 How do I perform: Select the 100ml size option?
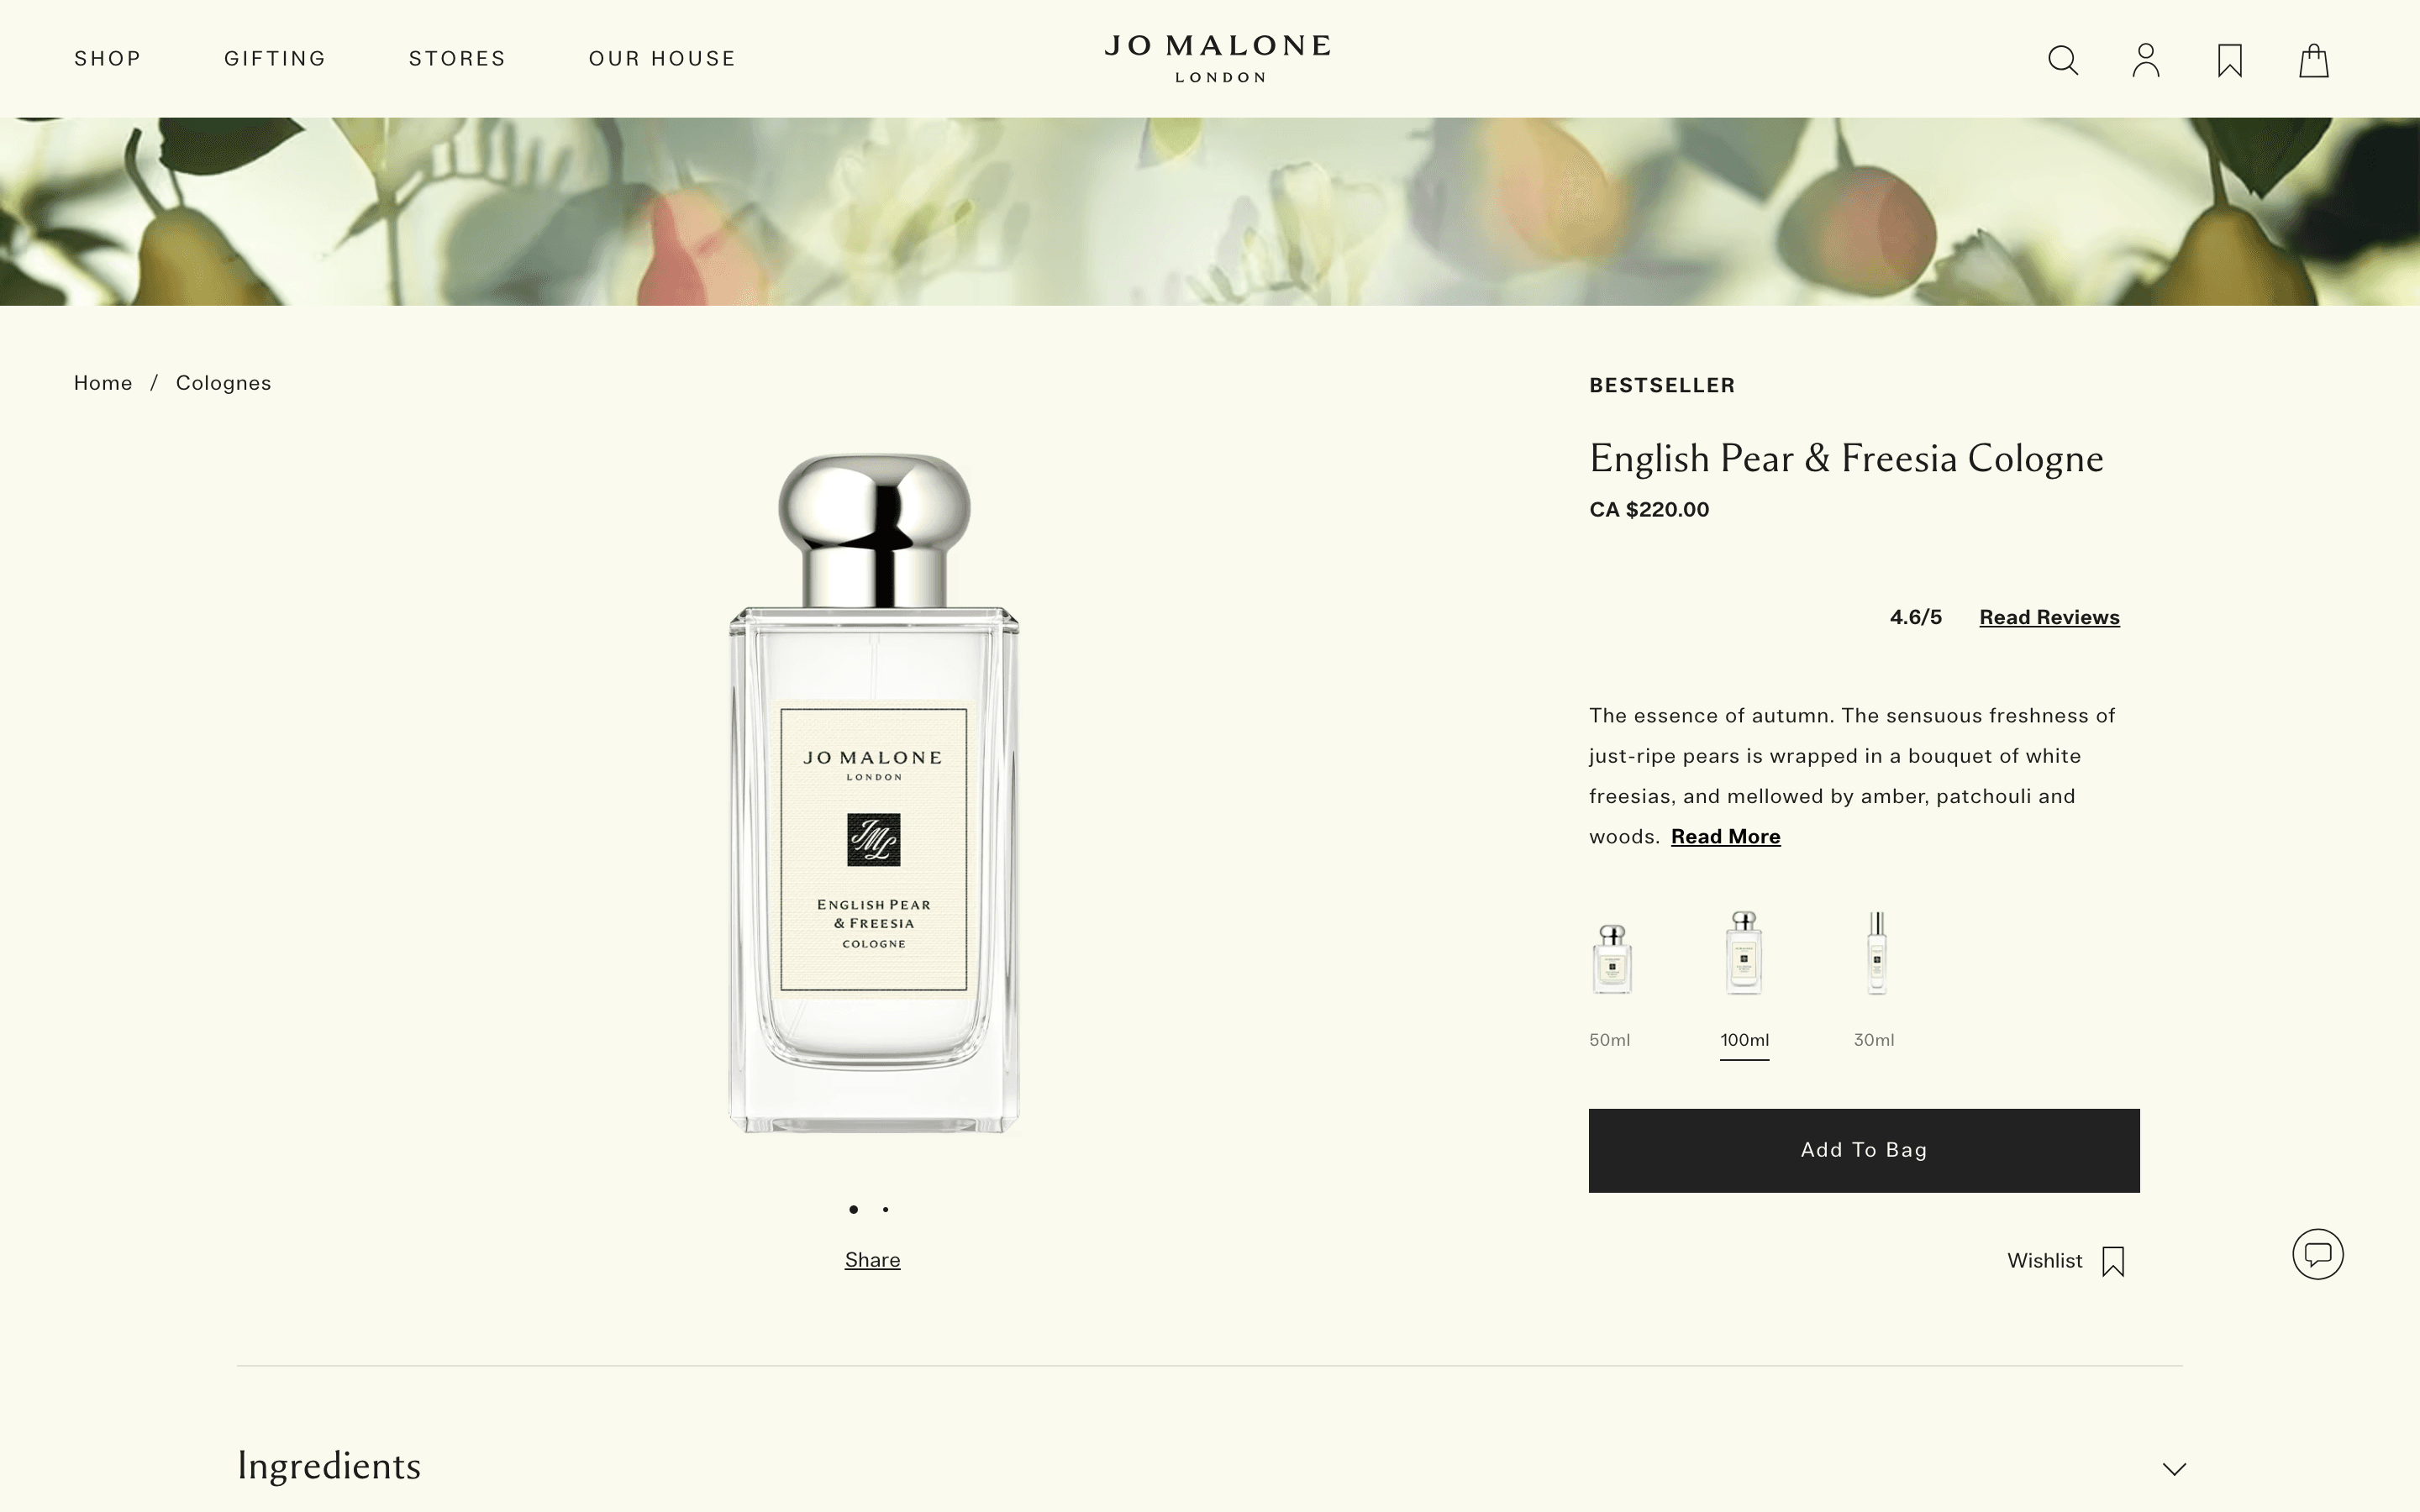1744,983
